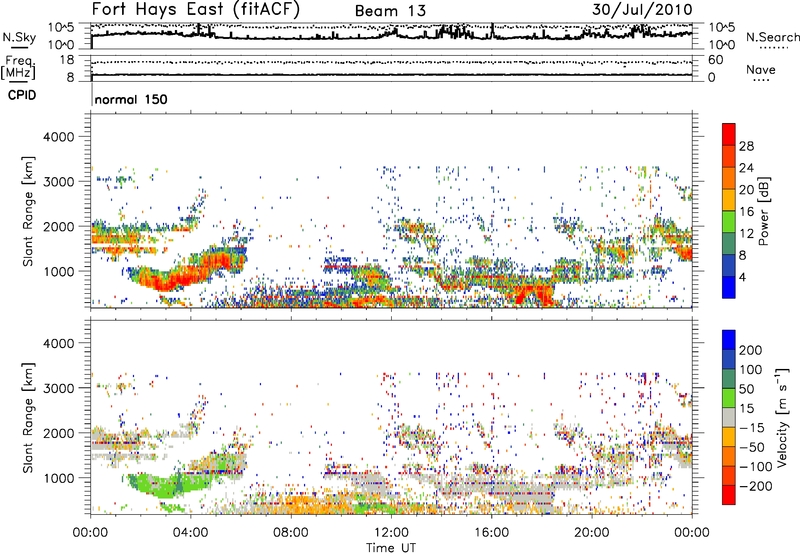Click the title 'Fort Hays East (fitACF)'

point(195,10)
